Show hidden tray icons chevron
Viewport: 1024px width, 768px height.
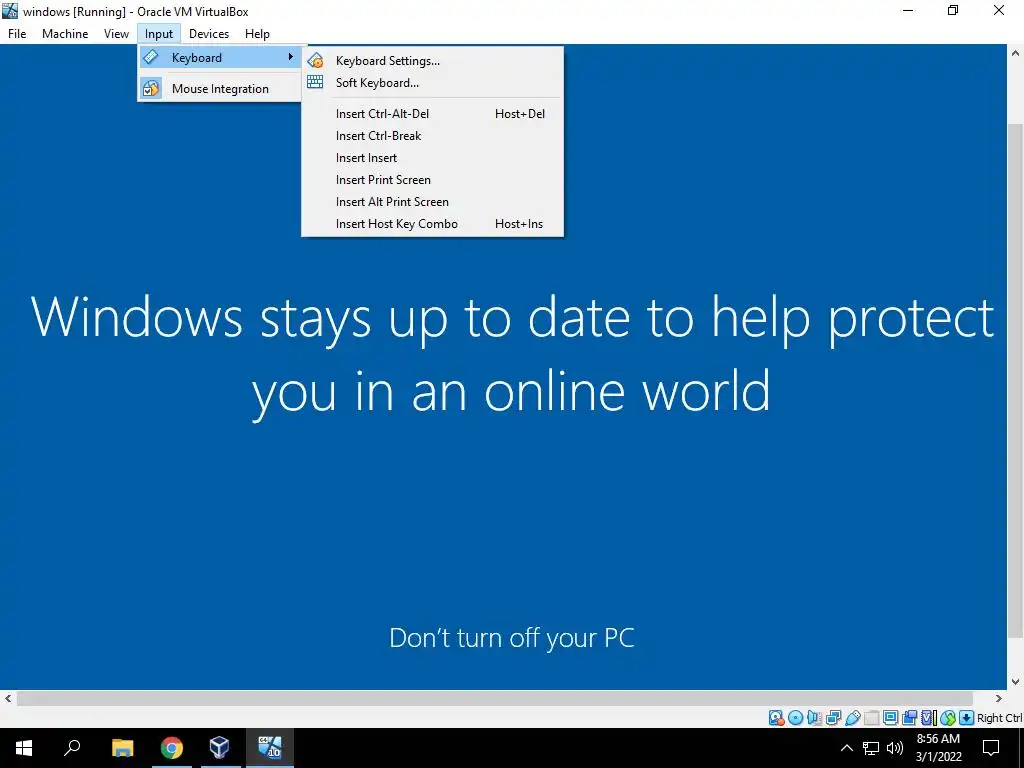click(846, 748)
